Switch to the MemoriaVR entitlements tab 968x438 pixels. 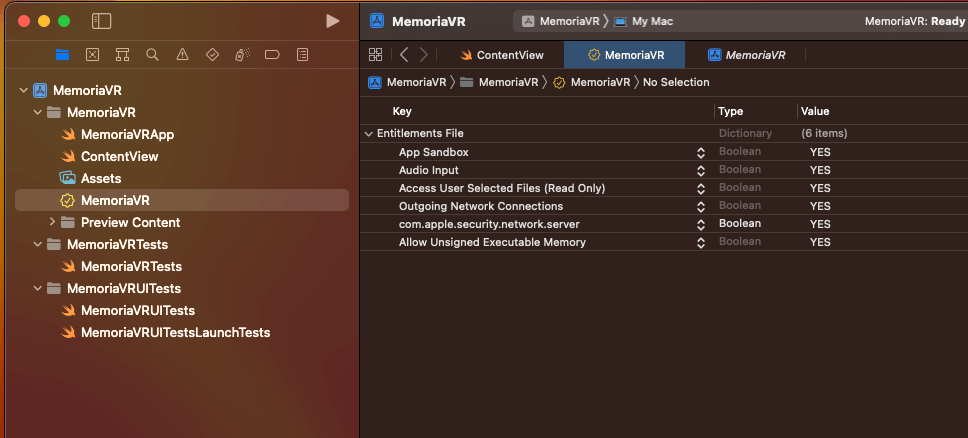[624, 55]
